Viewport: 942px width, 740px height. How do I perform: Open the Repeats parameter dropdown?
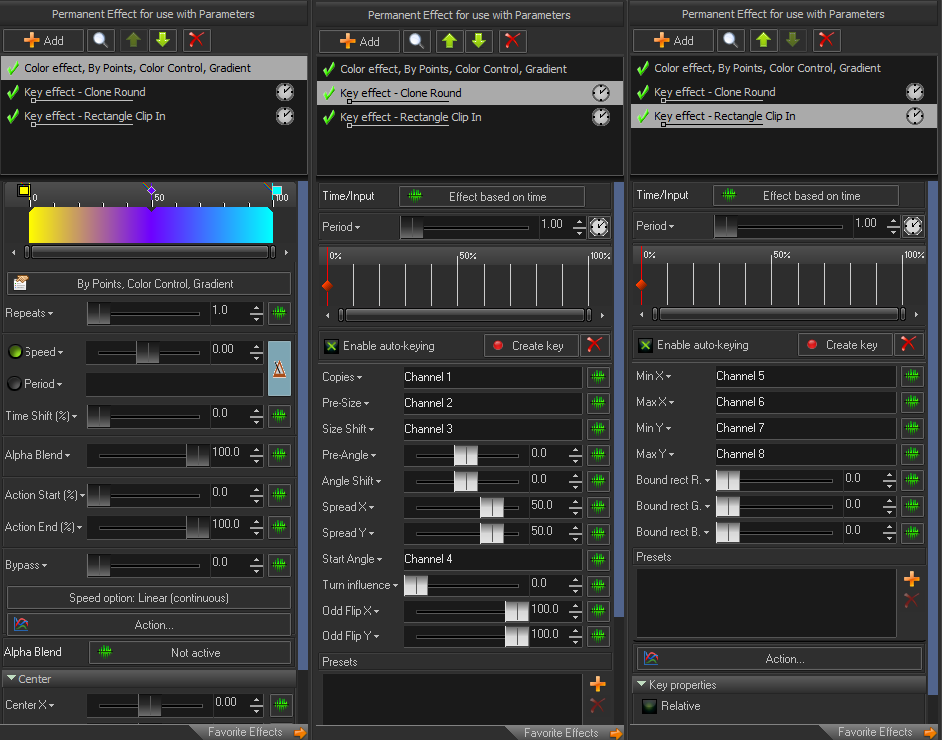[x=30, y=313]
